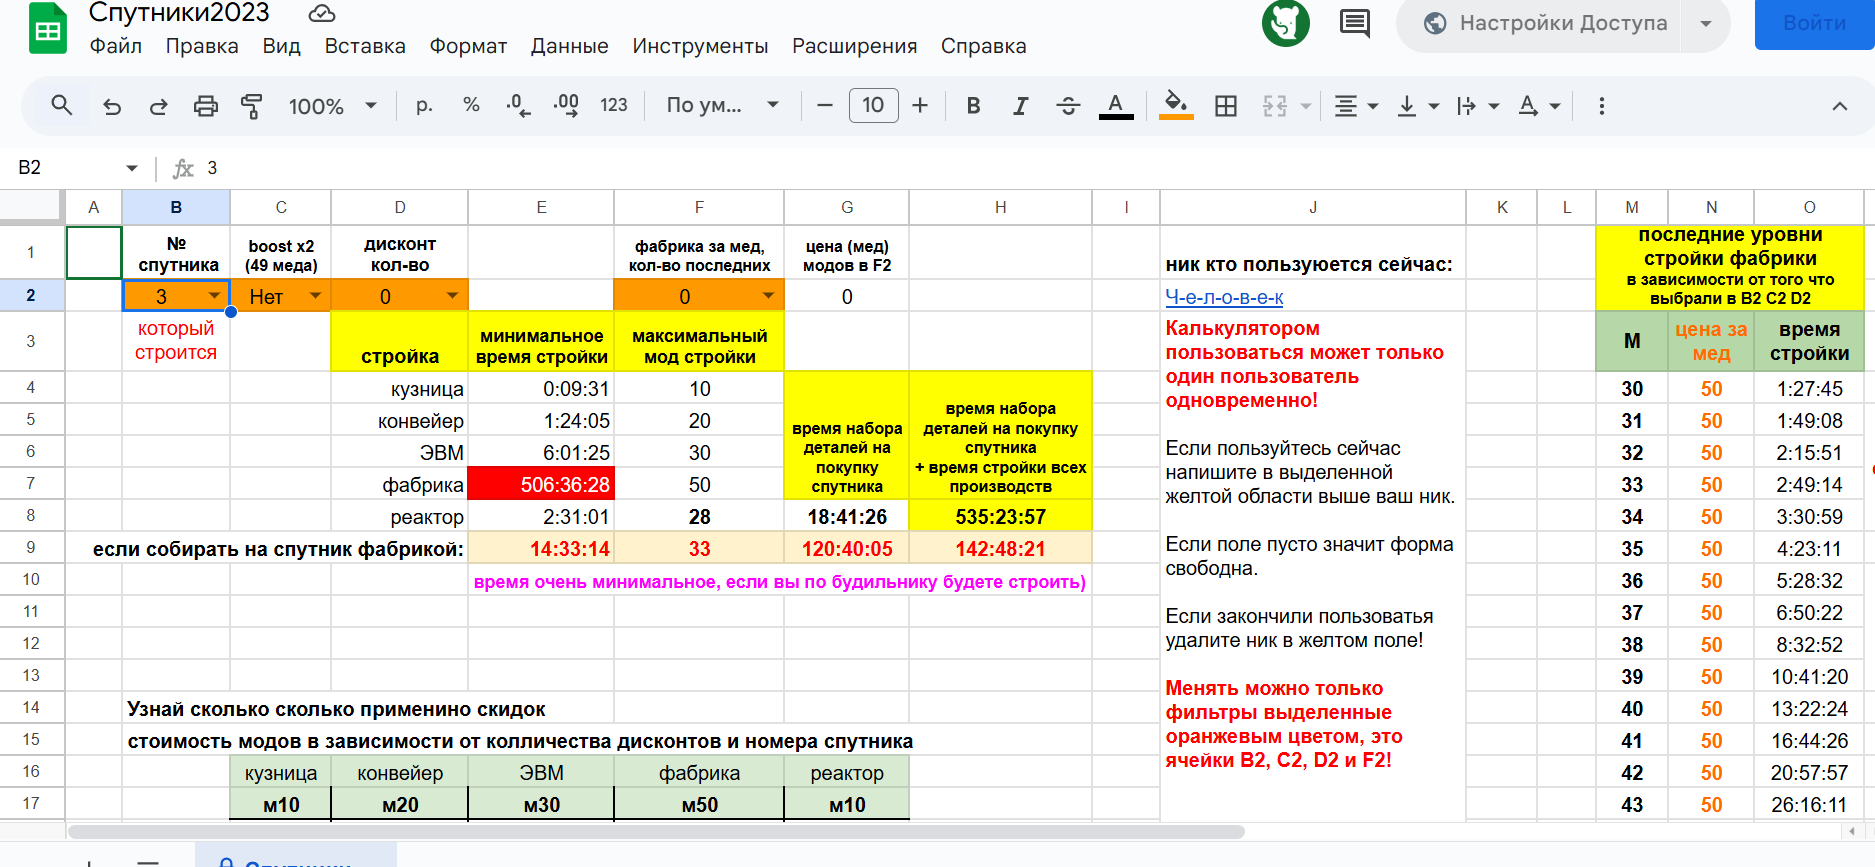Screen dimensions: 1875x867
Task: Open the Borders tool icon
Action: pyautogui.click(x=1225, y=106)
